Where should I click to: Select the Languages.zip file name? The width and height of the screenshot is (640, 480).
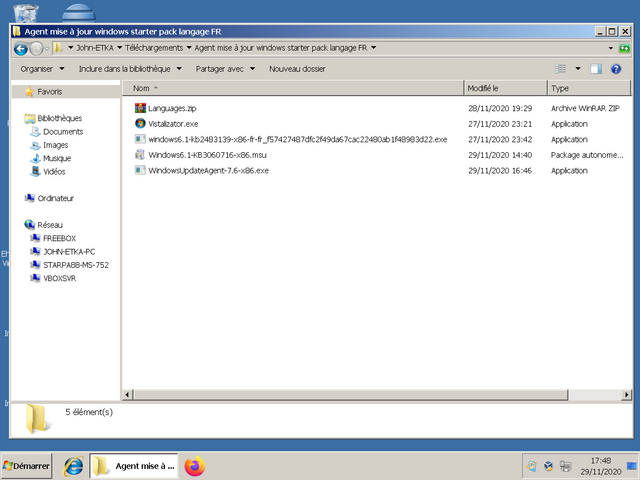[x=172, y=109]
